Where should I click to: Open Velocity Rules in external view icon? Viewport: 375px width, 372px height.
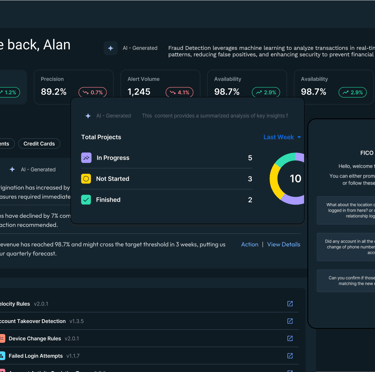coord(290,304)
